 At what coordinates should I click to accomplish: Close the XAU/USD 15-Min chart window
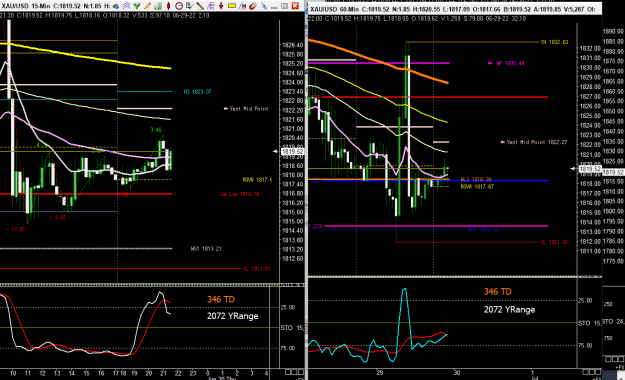(295, 6)
